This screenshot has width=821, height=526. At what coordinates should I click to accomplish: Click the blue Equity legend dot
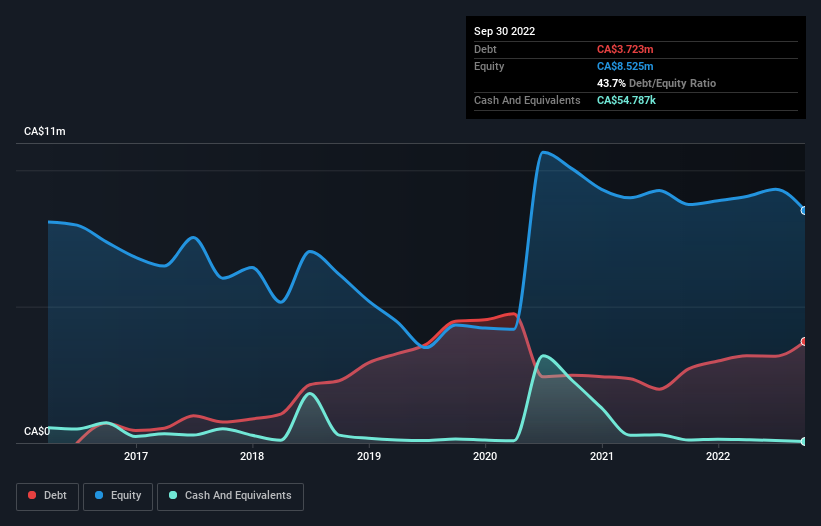[x=99, y=495]
